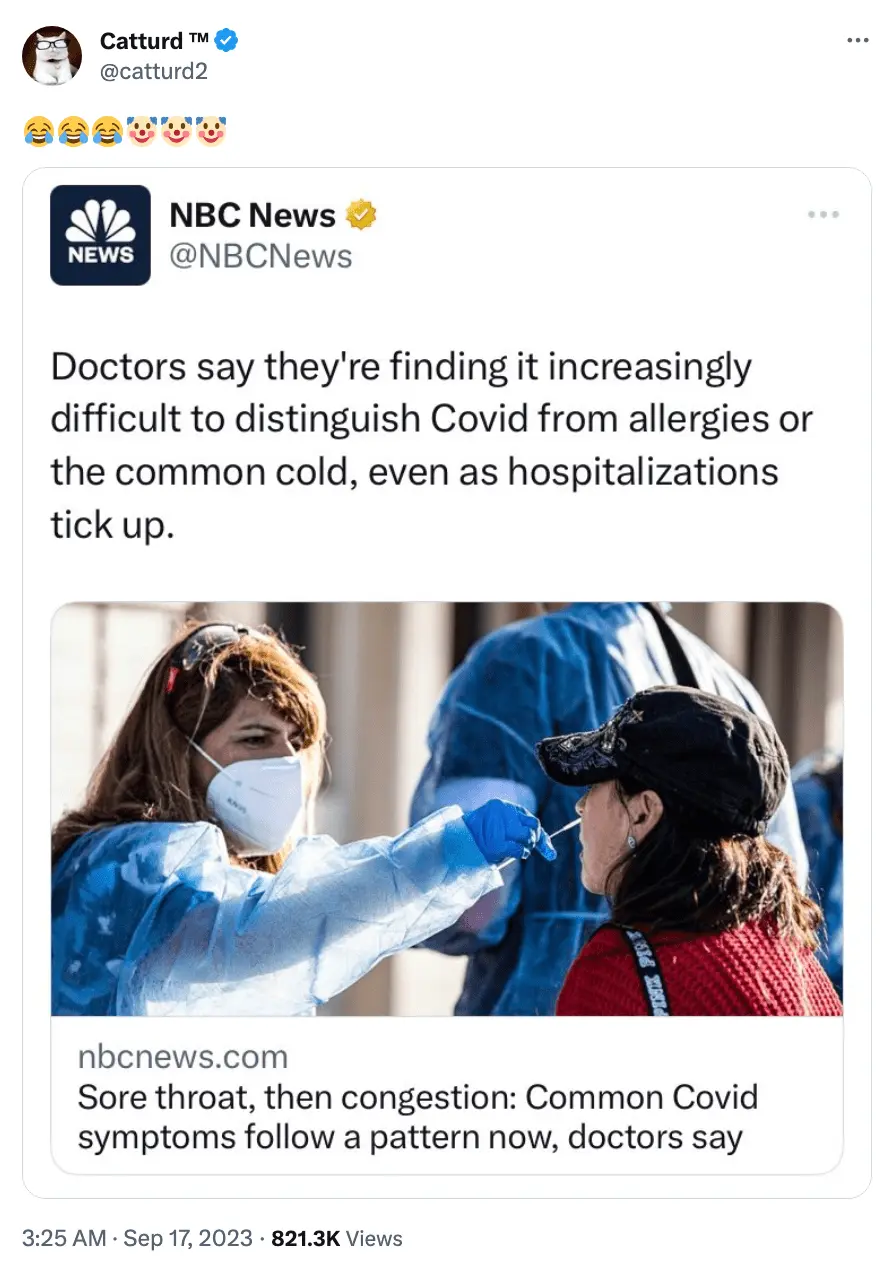
Task: Open Catturd's profile avatar
Action: (51, 56)
